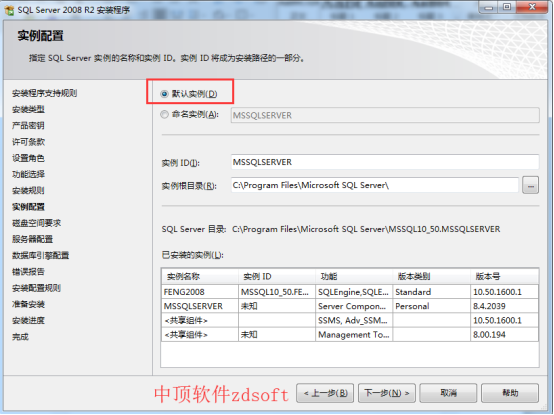This screenshot has width=554, height=415.
Task: Click the SQL Server 目录 path text
Action: coord(366,230)
